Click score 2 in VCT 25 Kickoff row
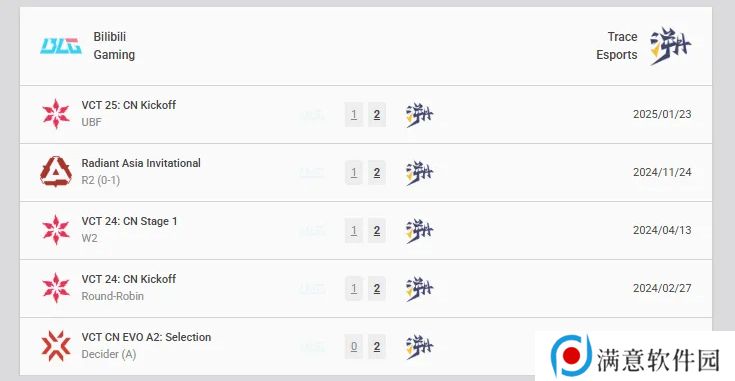Viewport: 735px width, 381px height. pos(377,114)
